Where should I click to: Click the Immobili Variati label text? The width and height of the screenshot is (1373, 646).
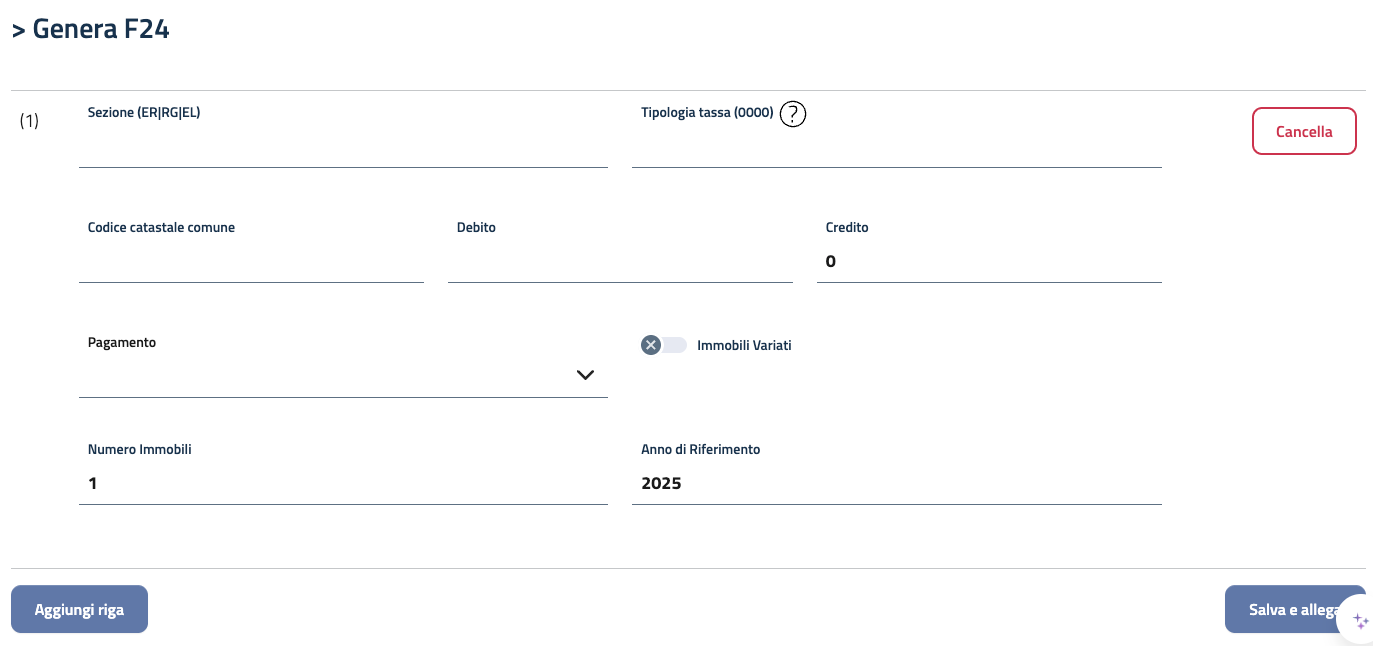click(x=744, y=345)
